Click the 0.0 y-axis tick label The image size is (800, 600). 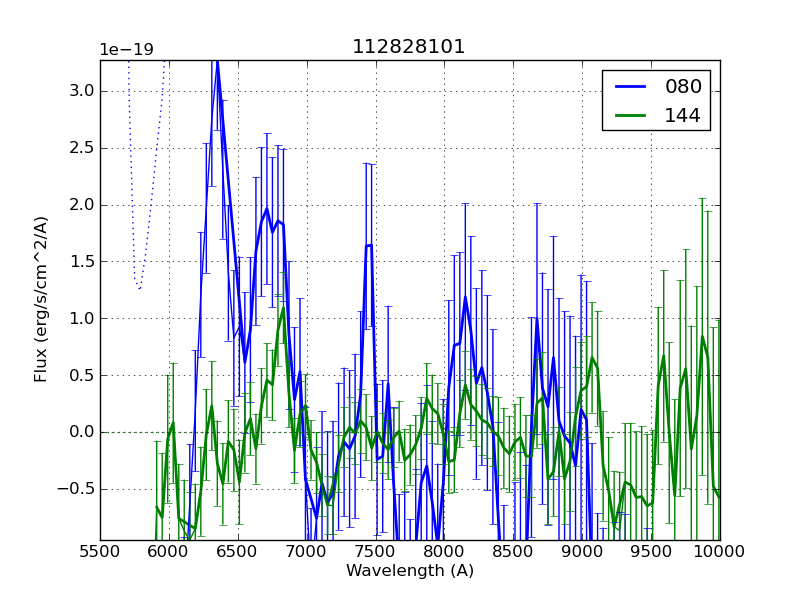pos(80,432)
